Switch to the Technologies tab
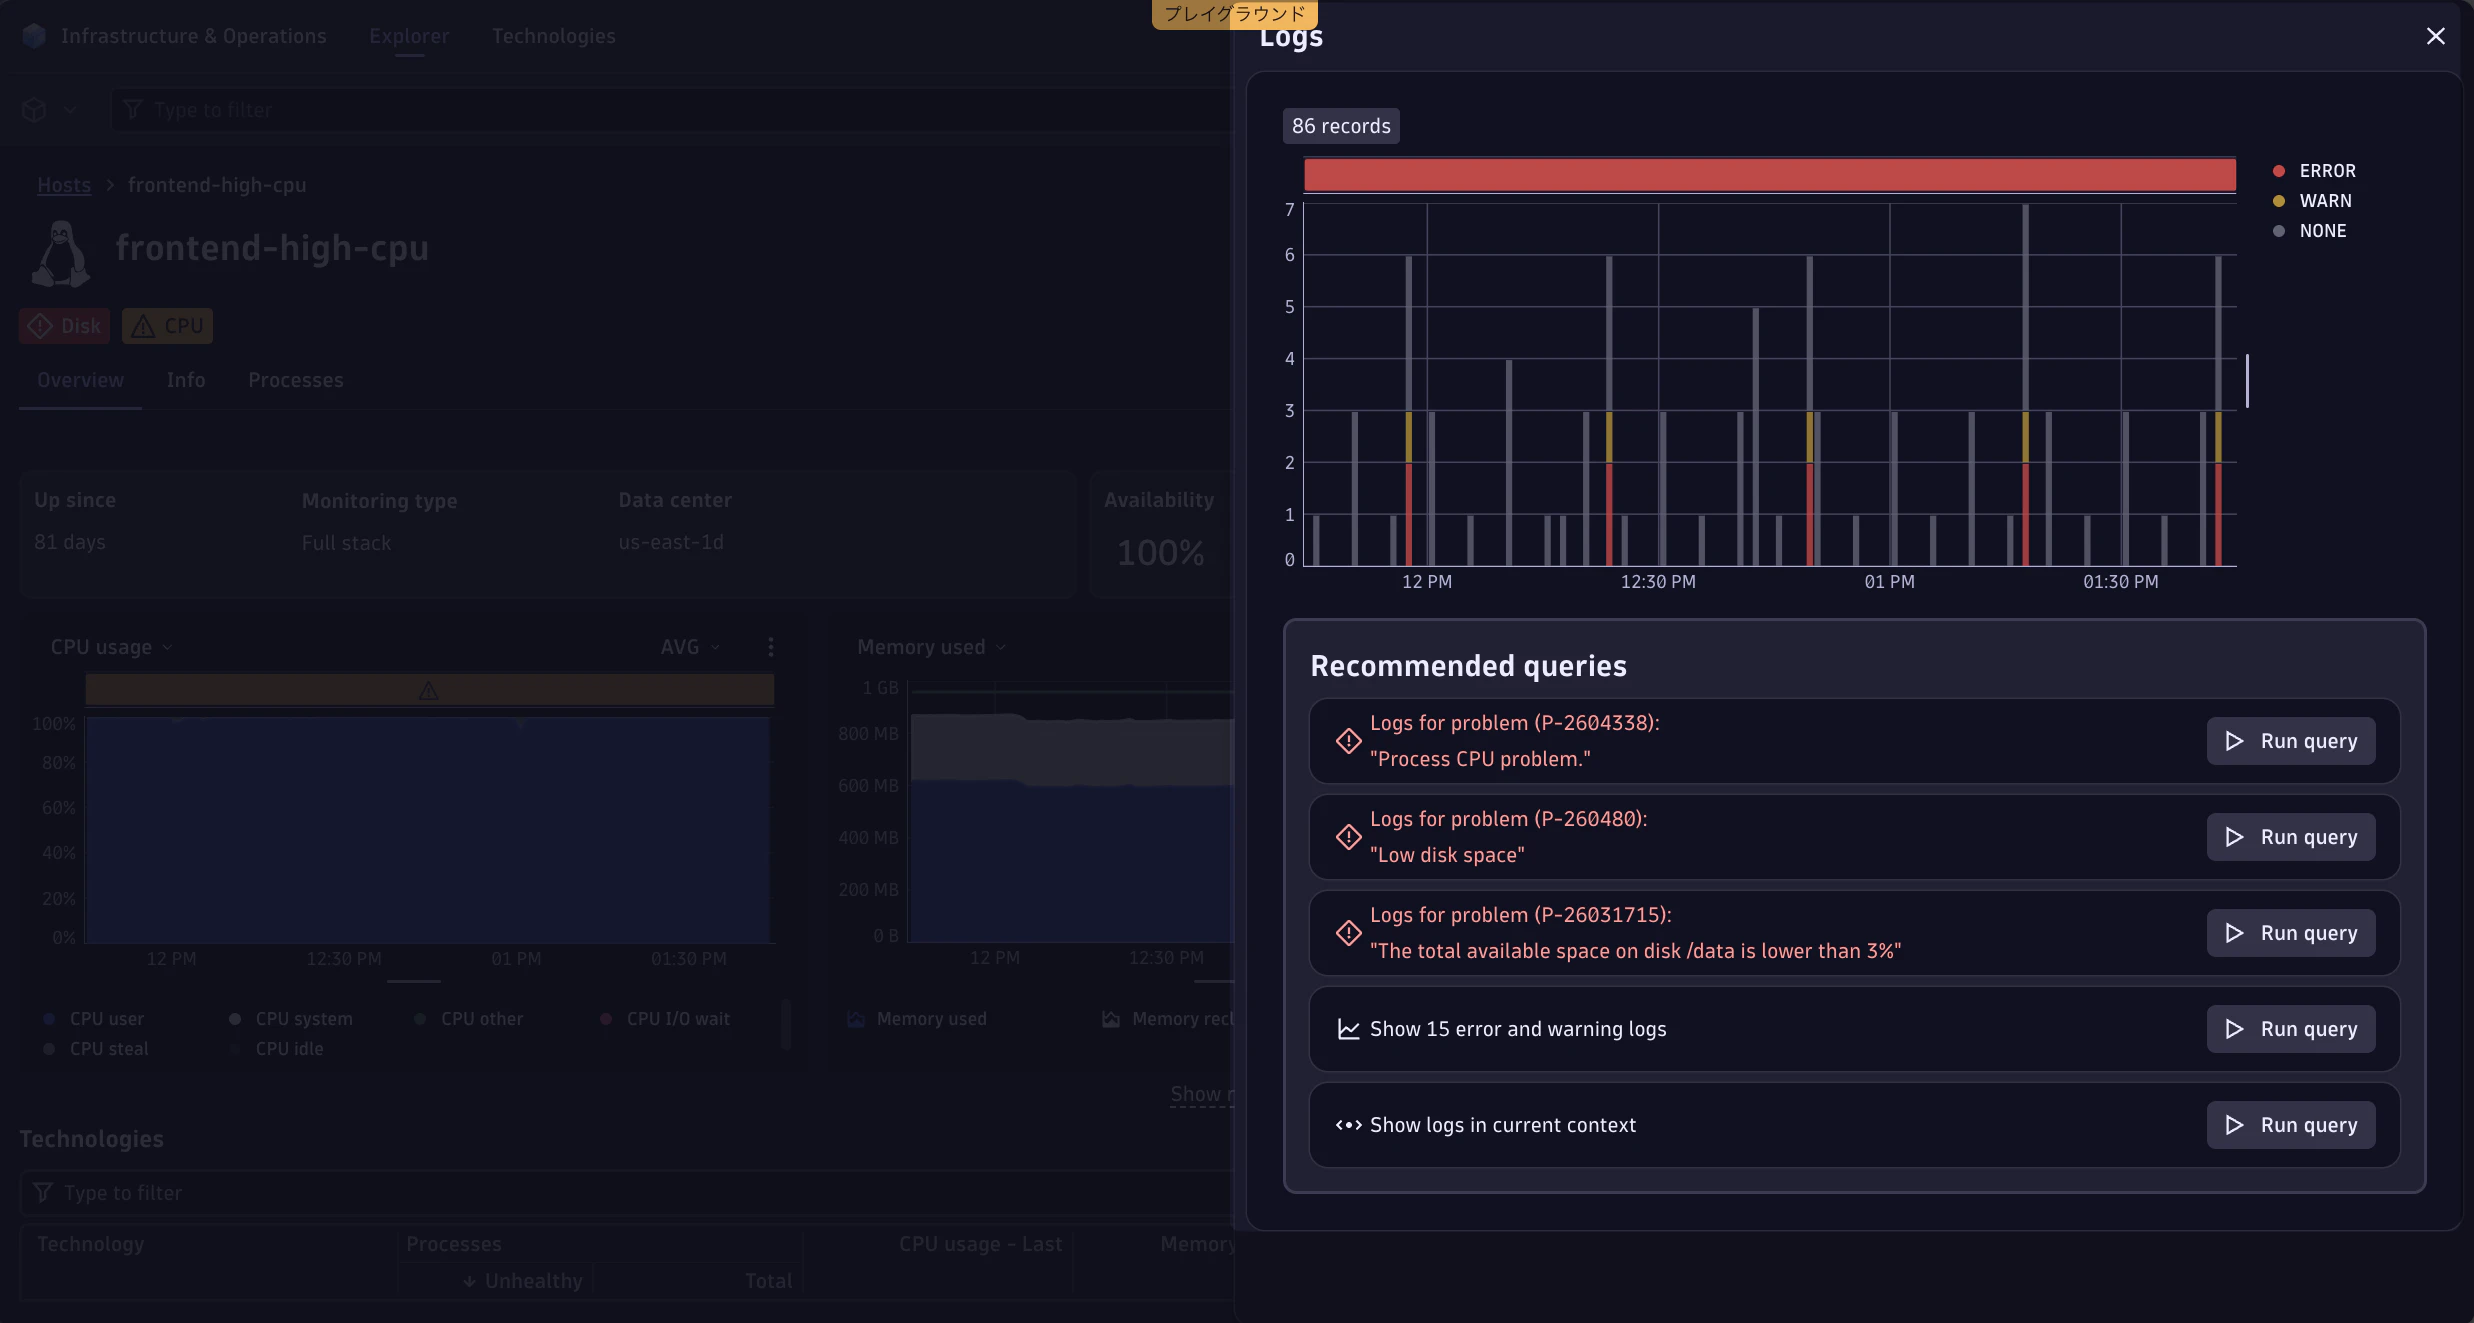Screen dimensions: 2474x1323 click(554, 36)
